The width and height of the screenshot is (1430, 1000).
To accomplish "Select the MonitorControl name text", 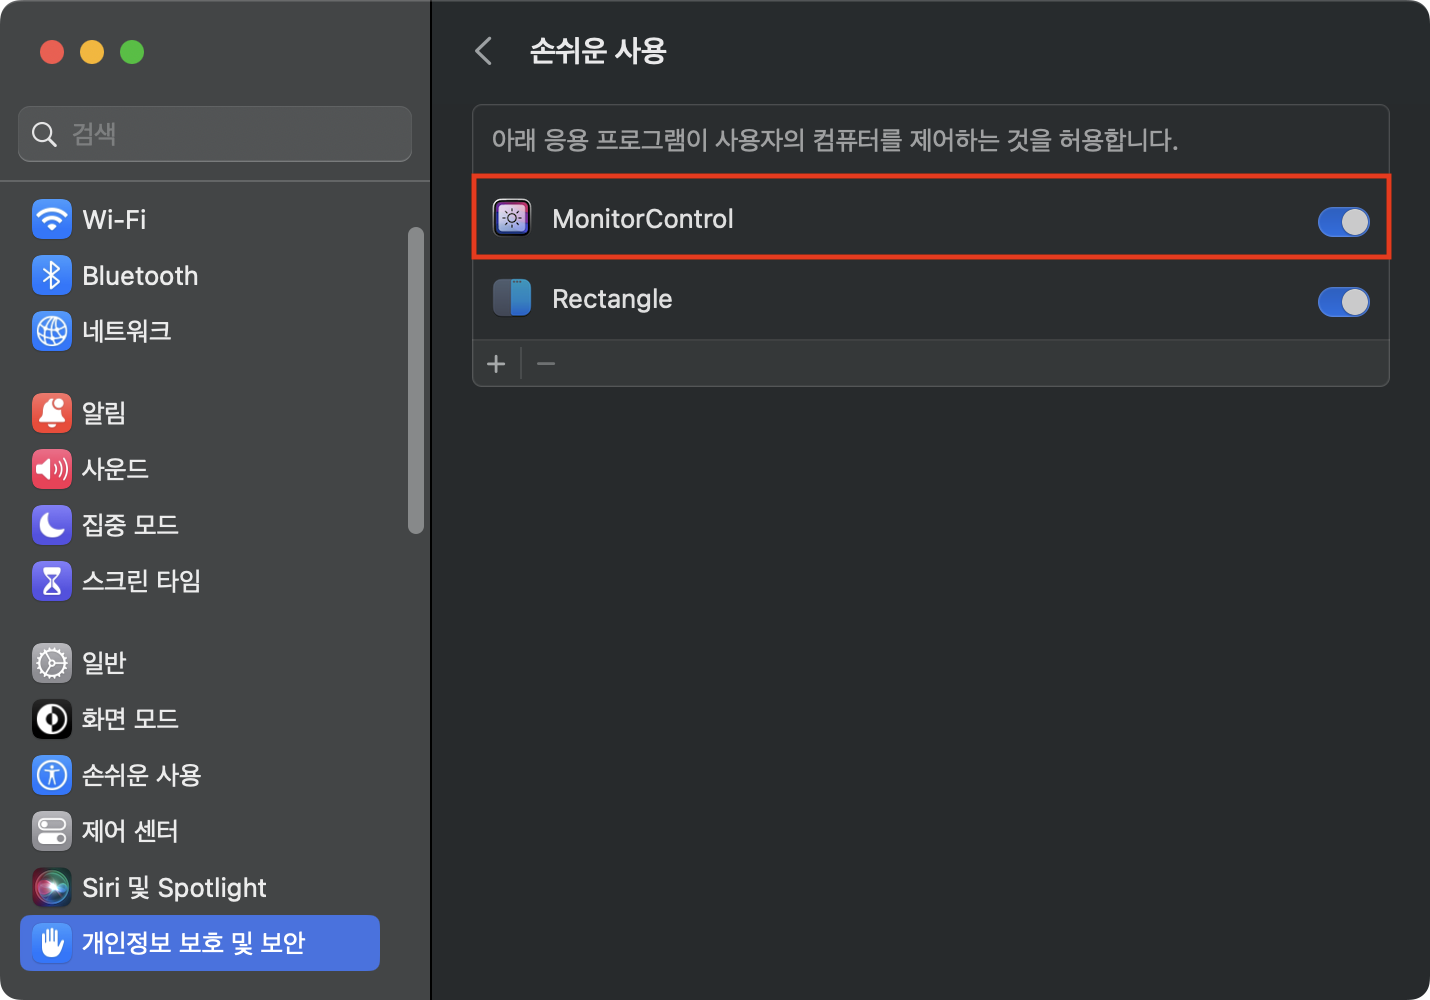I will [643, 218].
